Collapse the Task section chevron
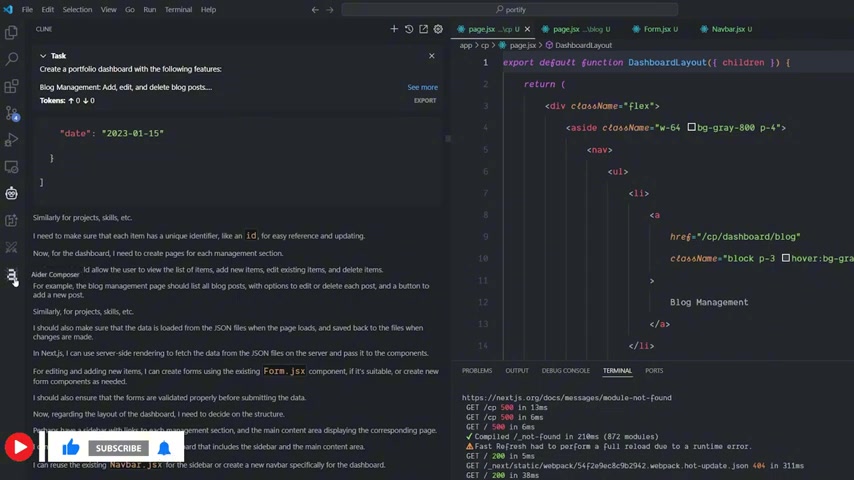This screenshot has width=854, height=480. tap(43, 56)
